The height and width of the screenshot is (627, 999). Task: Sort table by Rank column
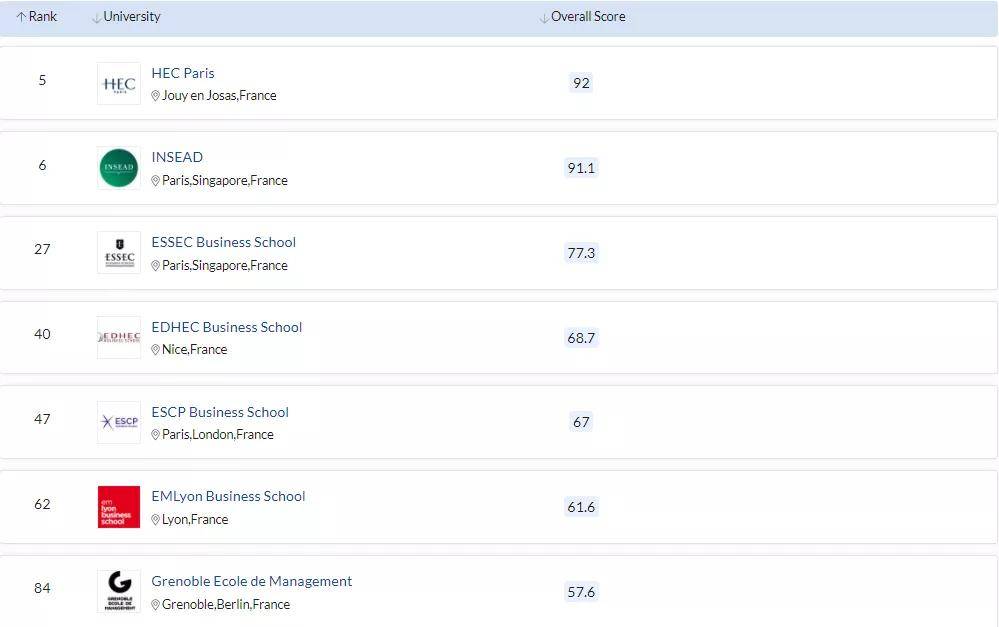(x=37, y=17)
